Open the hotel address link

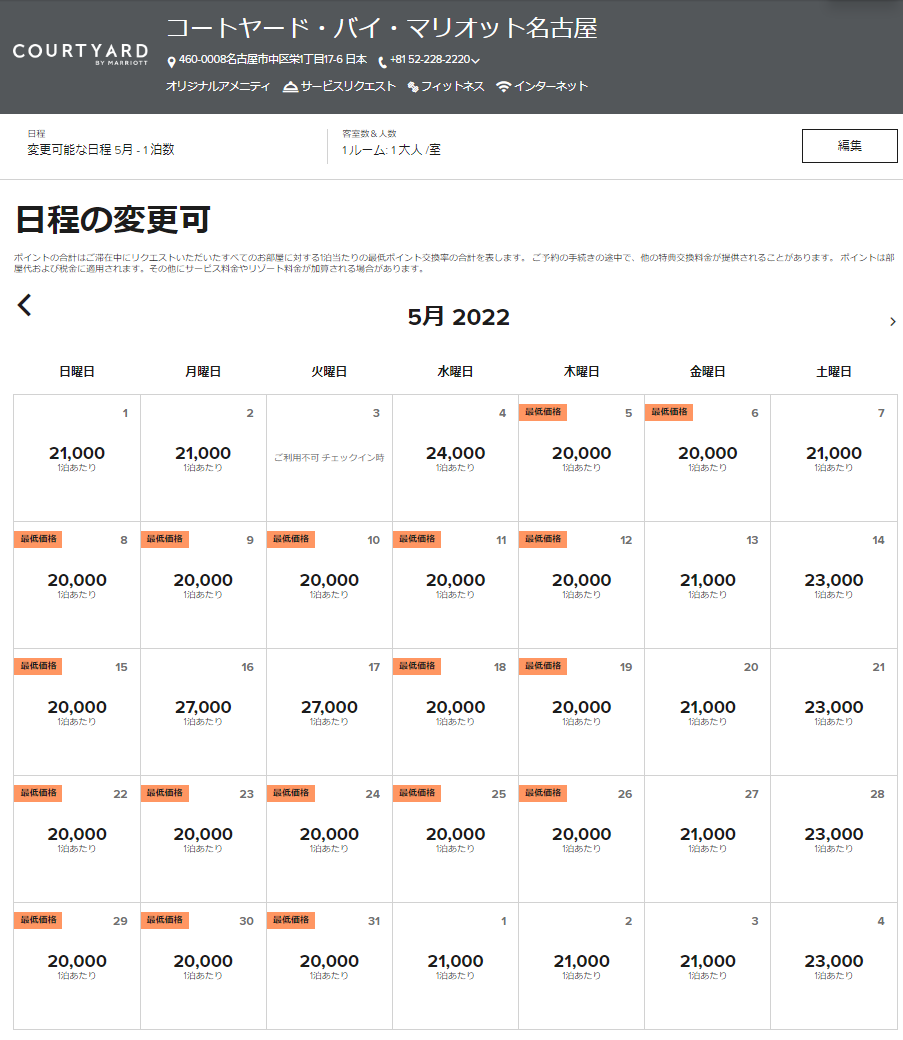coord(272,60)
